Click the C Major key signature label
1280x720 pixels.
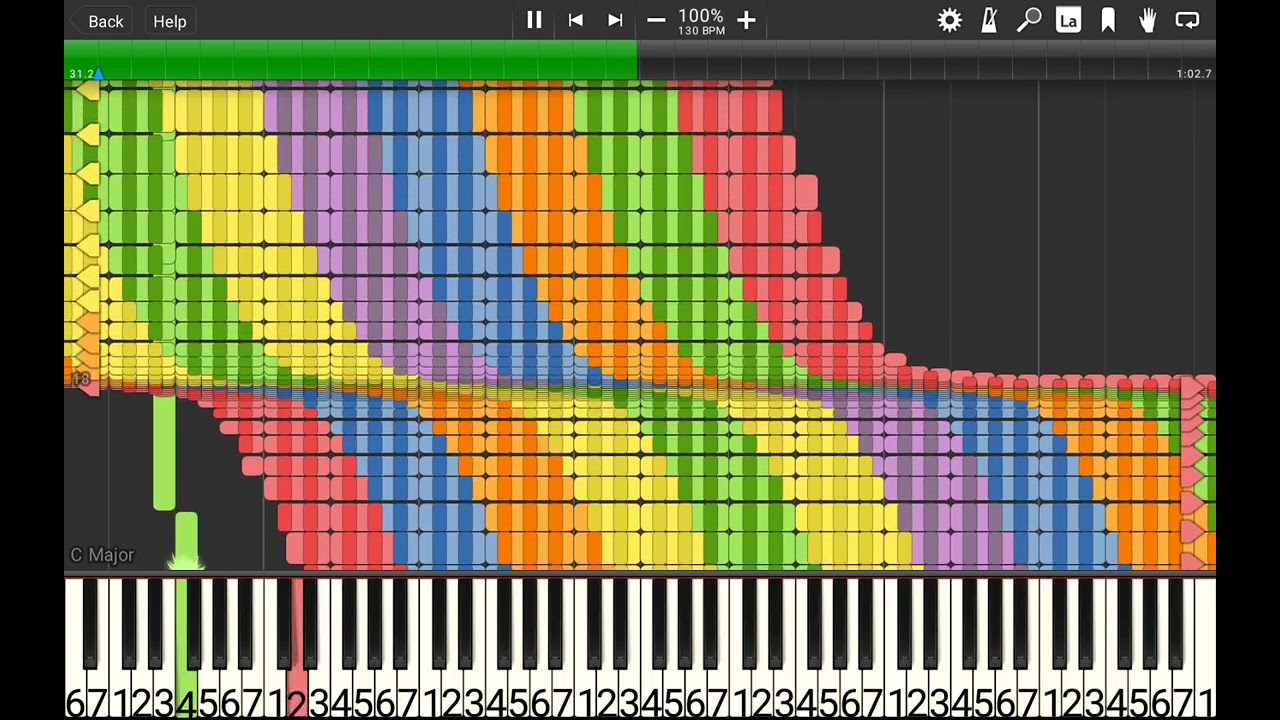coord(102,555)
